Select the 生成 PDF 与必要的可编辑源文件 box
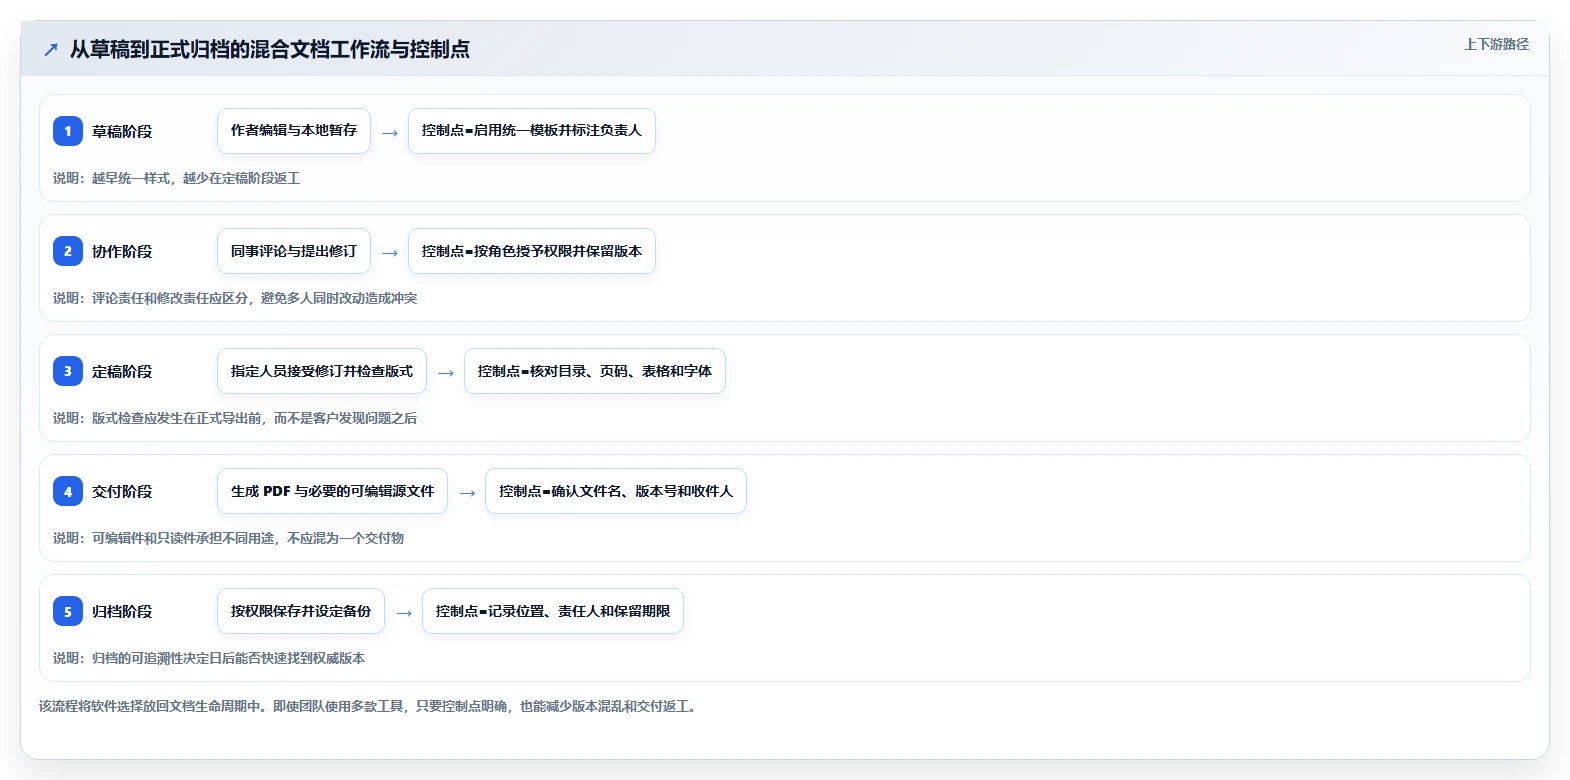 [332, 491]
